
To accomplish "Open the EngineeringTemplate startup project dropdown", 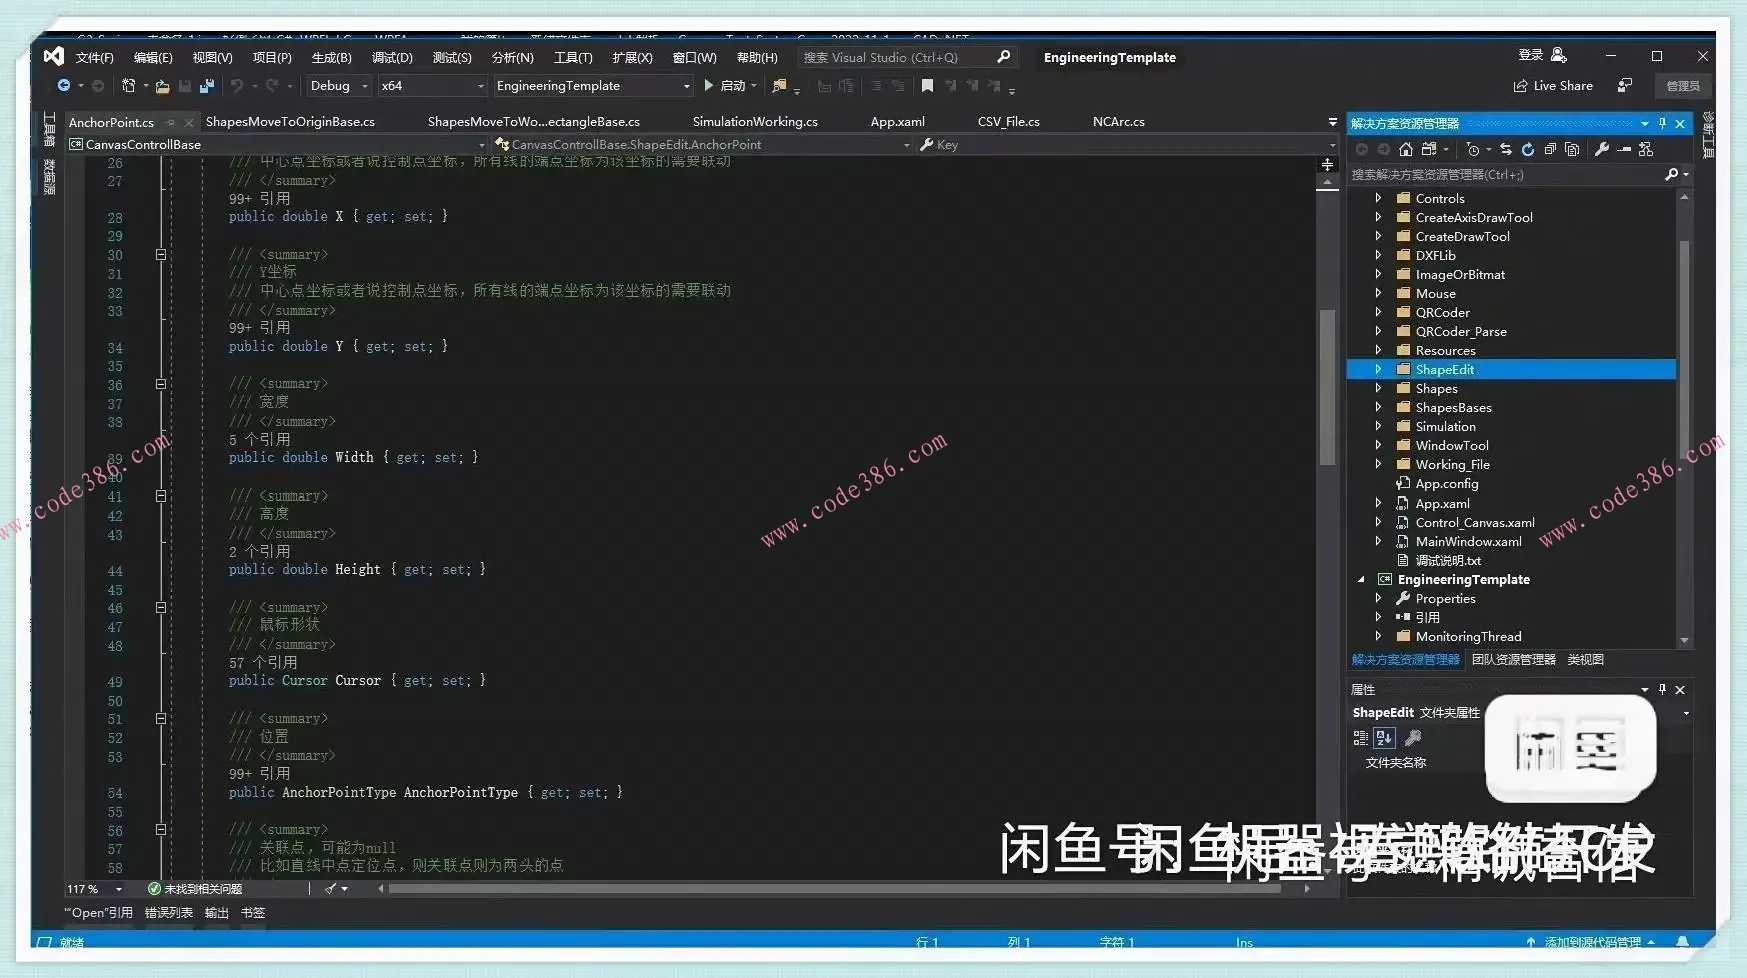I will click(x=593, y=86).
